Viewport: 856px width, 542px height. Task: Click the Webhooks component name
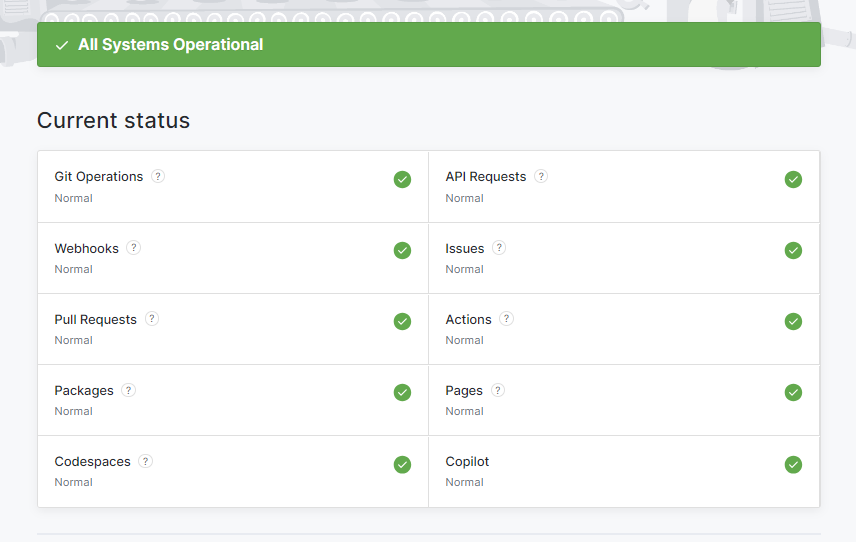[x=86, y=248]
